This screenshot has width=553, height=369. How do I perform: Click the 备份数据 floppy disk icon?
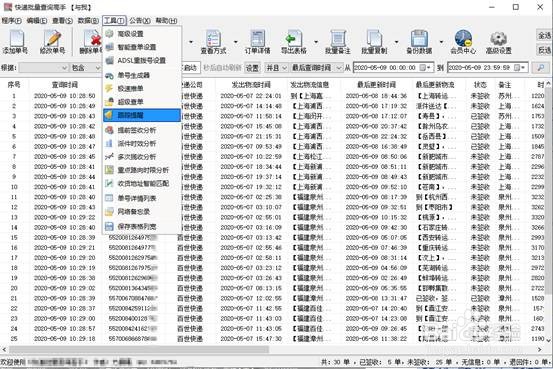[419, 42]
